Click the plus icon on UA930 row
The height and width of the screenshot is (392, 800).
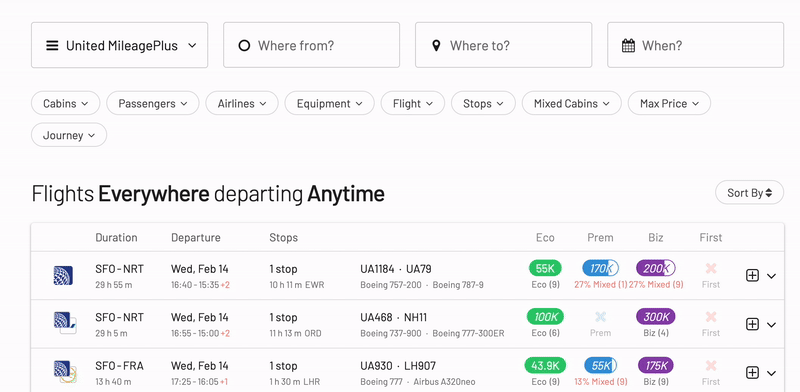(x=753, y=372)
